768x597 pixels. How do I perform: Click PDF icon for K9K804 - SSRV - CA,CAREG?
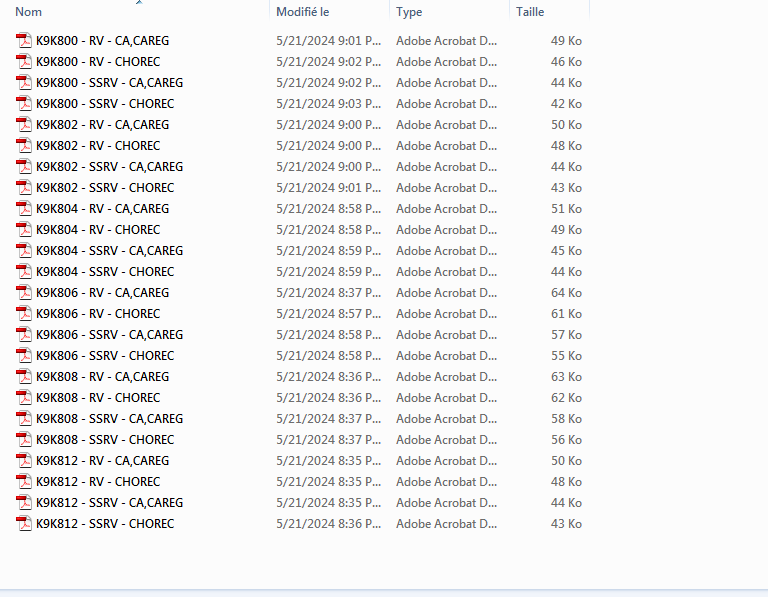point(24,251)
